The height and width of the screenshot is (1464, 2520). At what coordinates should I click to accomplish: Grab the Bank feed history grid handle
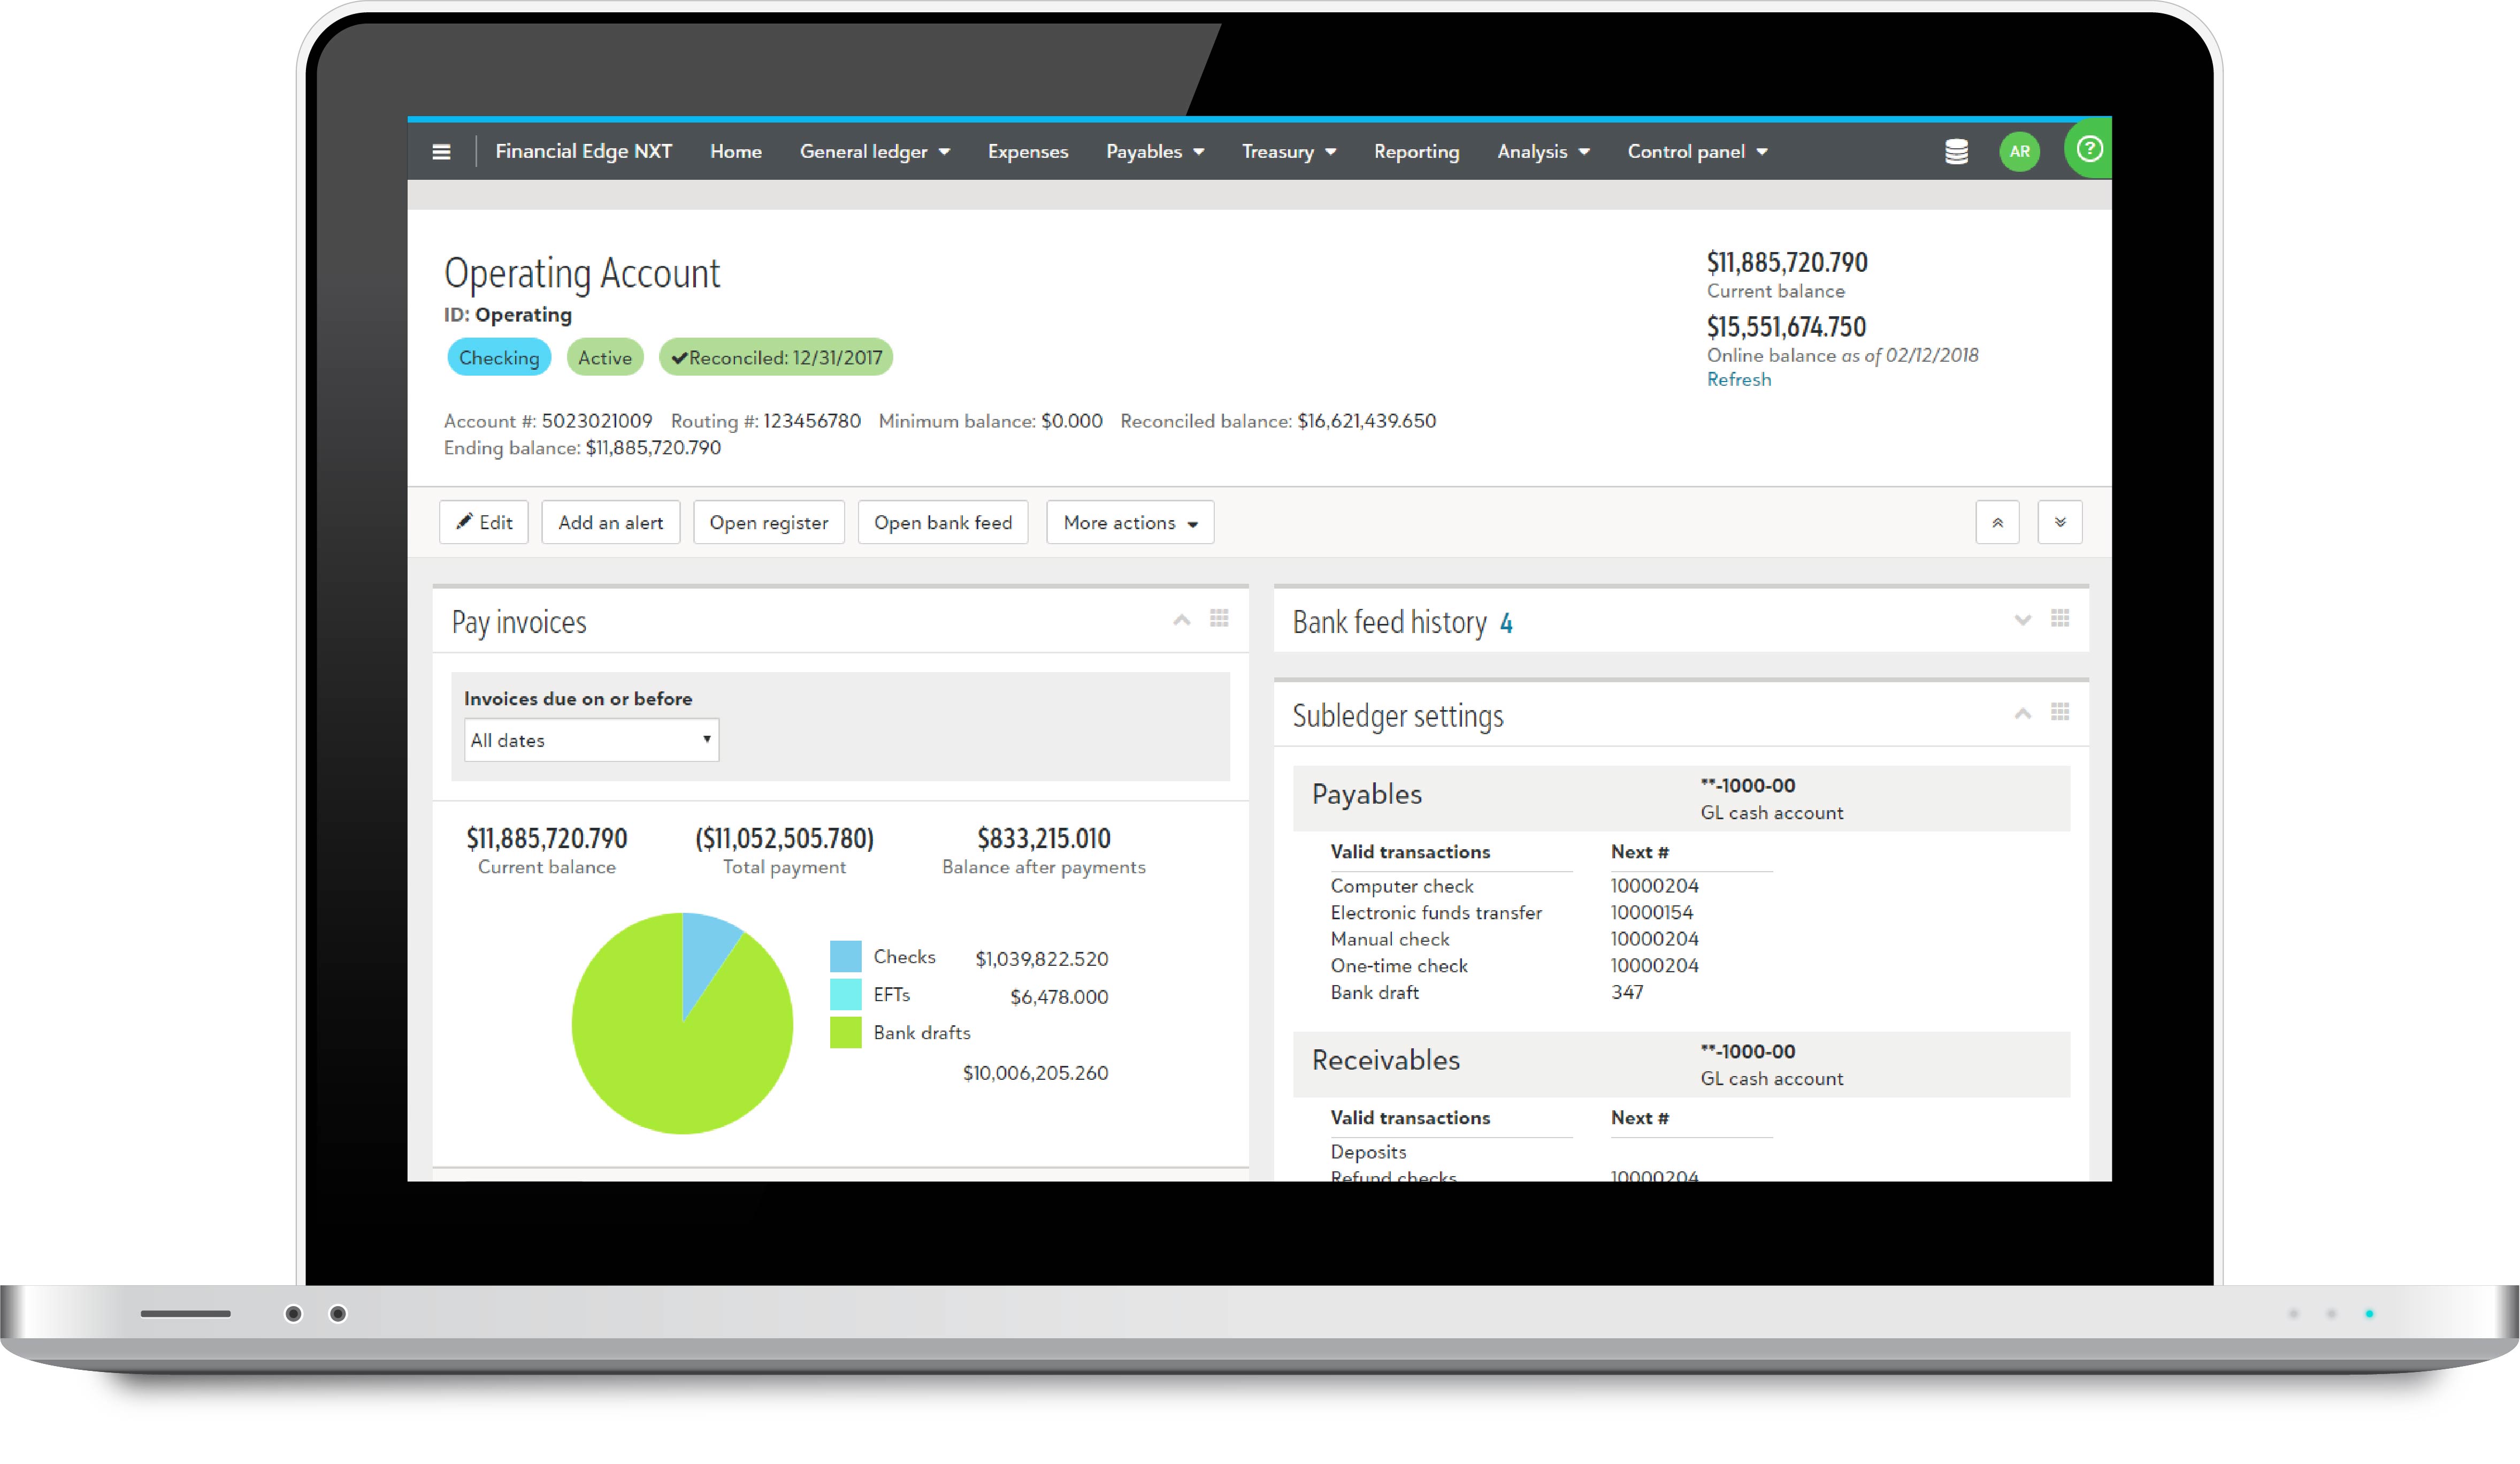point(2060,619)
